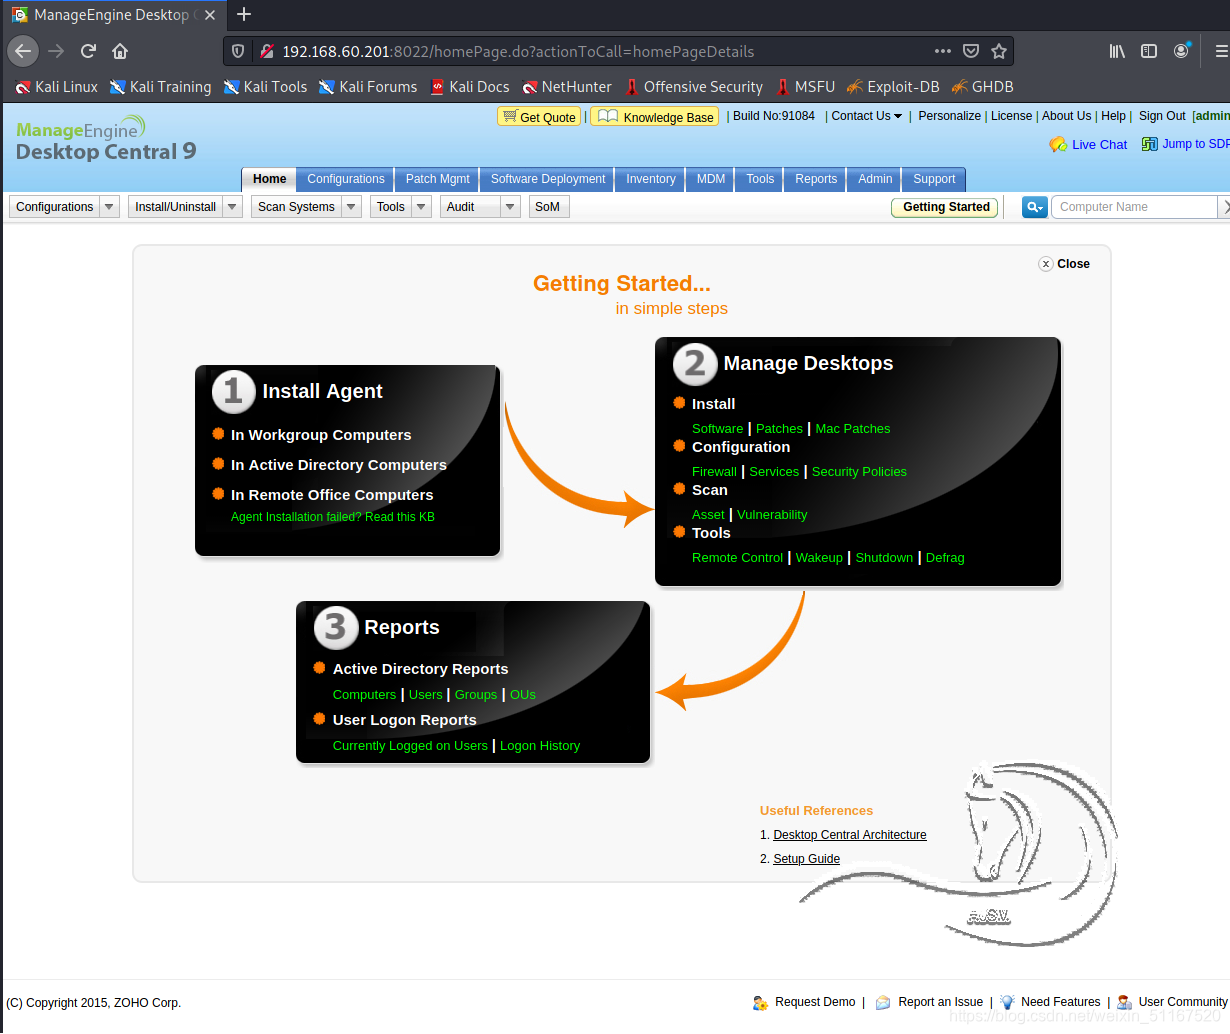1230x1034 pixels.
Task: Open the MDM tab
Action: [x=711, y=179]
